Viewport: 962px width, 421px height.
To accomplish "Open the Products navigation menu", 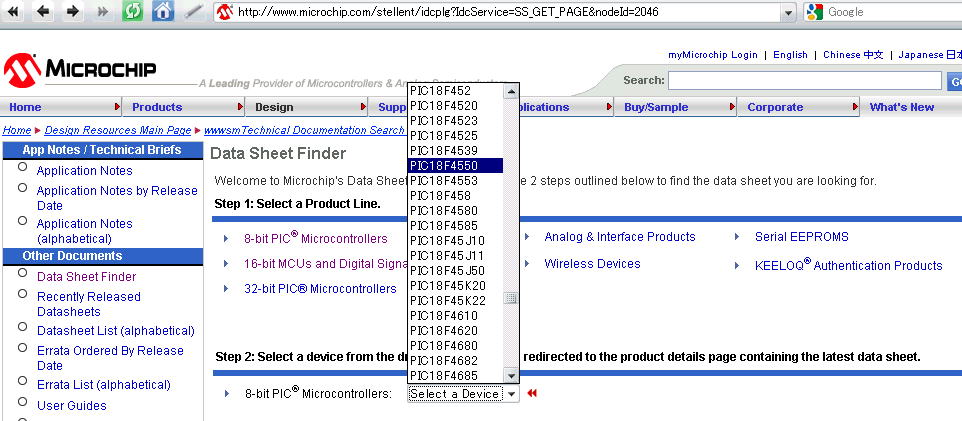I will click(x=184, y=107).
